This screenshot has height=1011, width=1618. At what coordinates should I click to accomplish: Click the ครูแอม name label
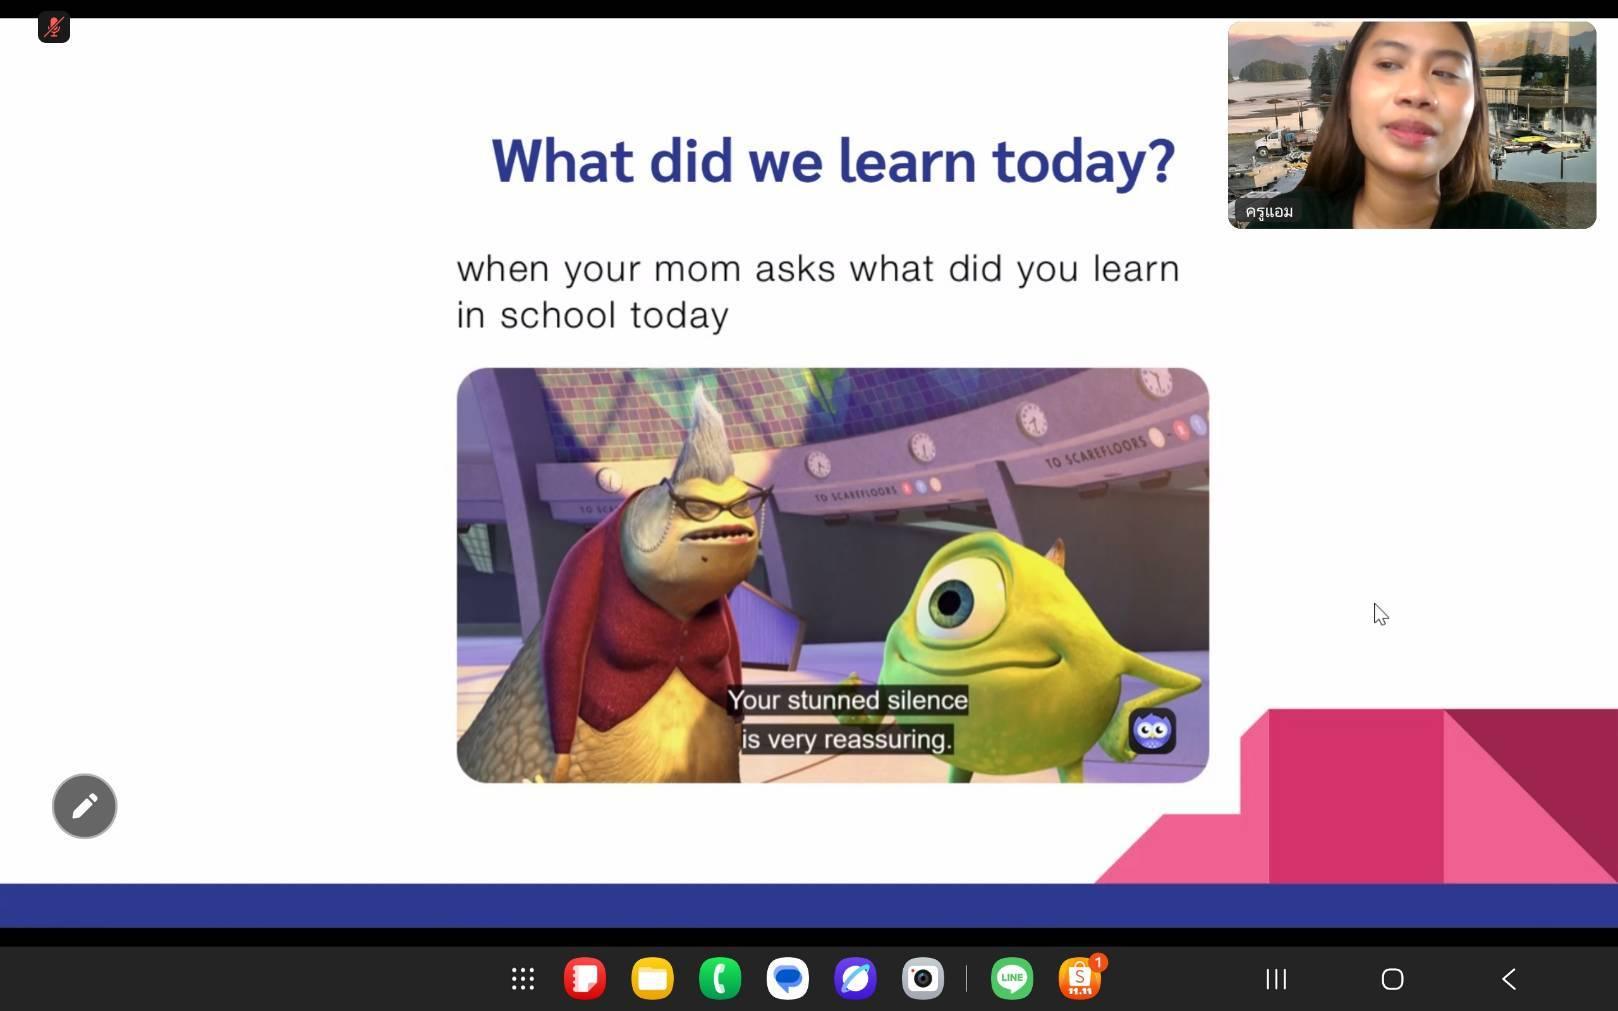(1269, 212)
